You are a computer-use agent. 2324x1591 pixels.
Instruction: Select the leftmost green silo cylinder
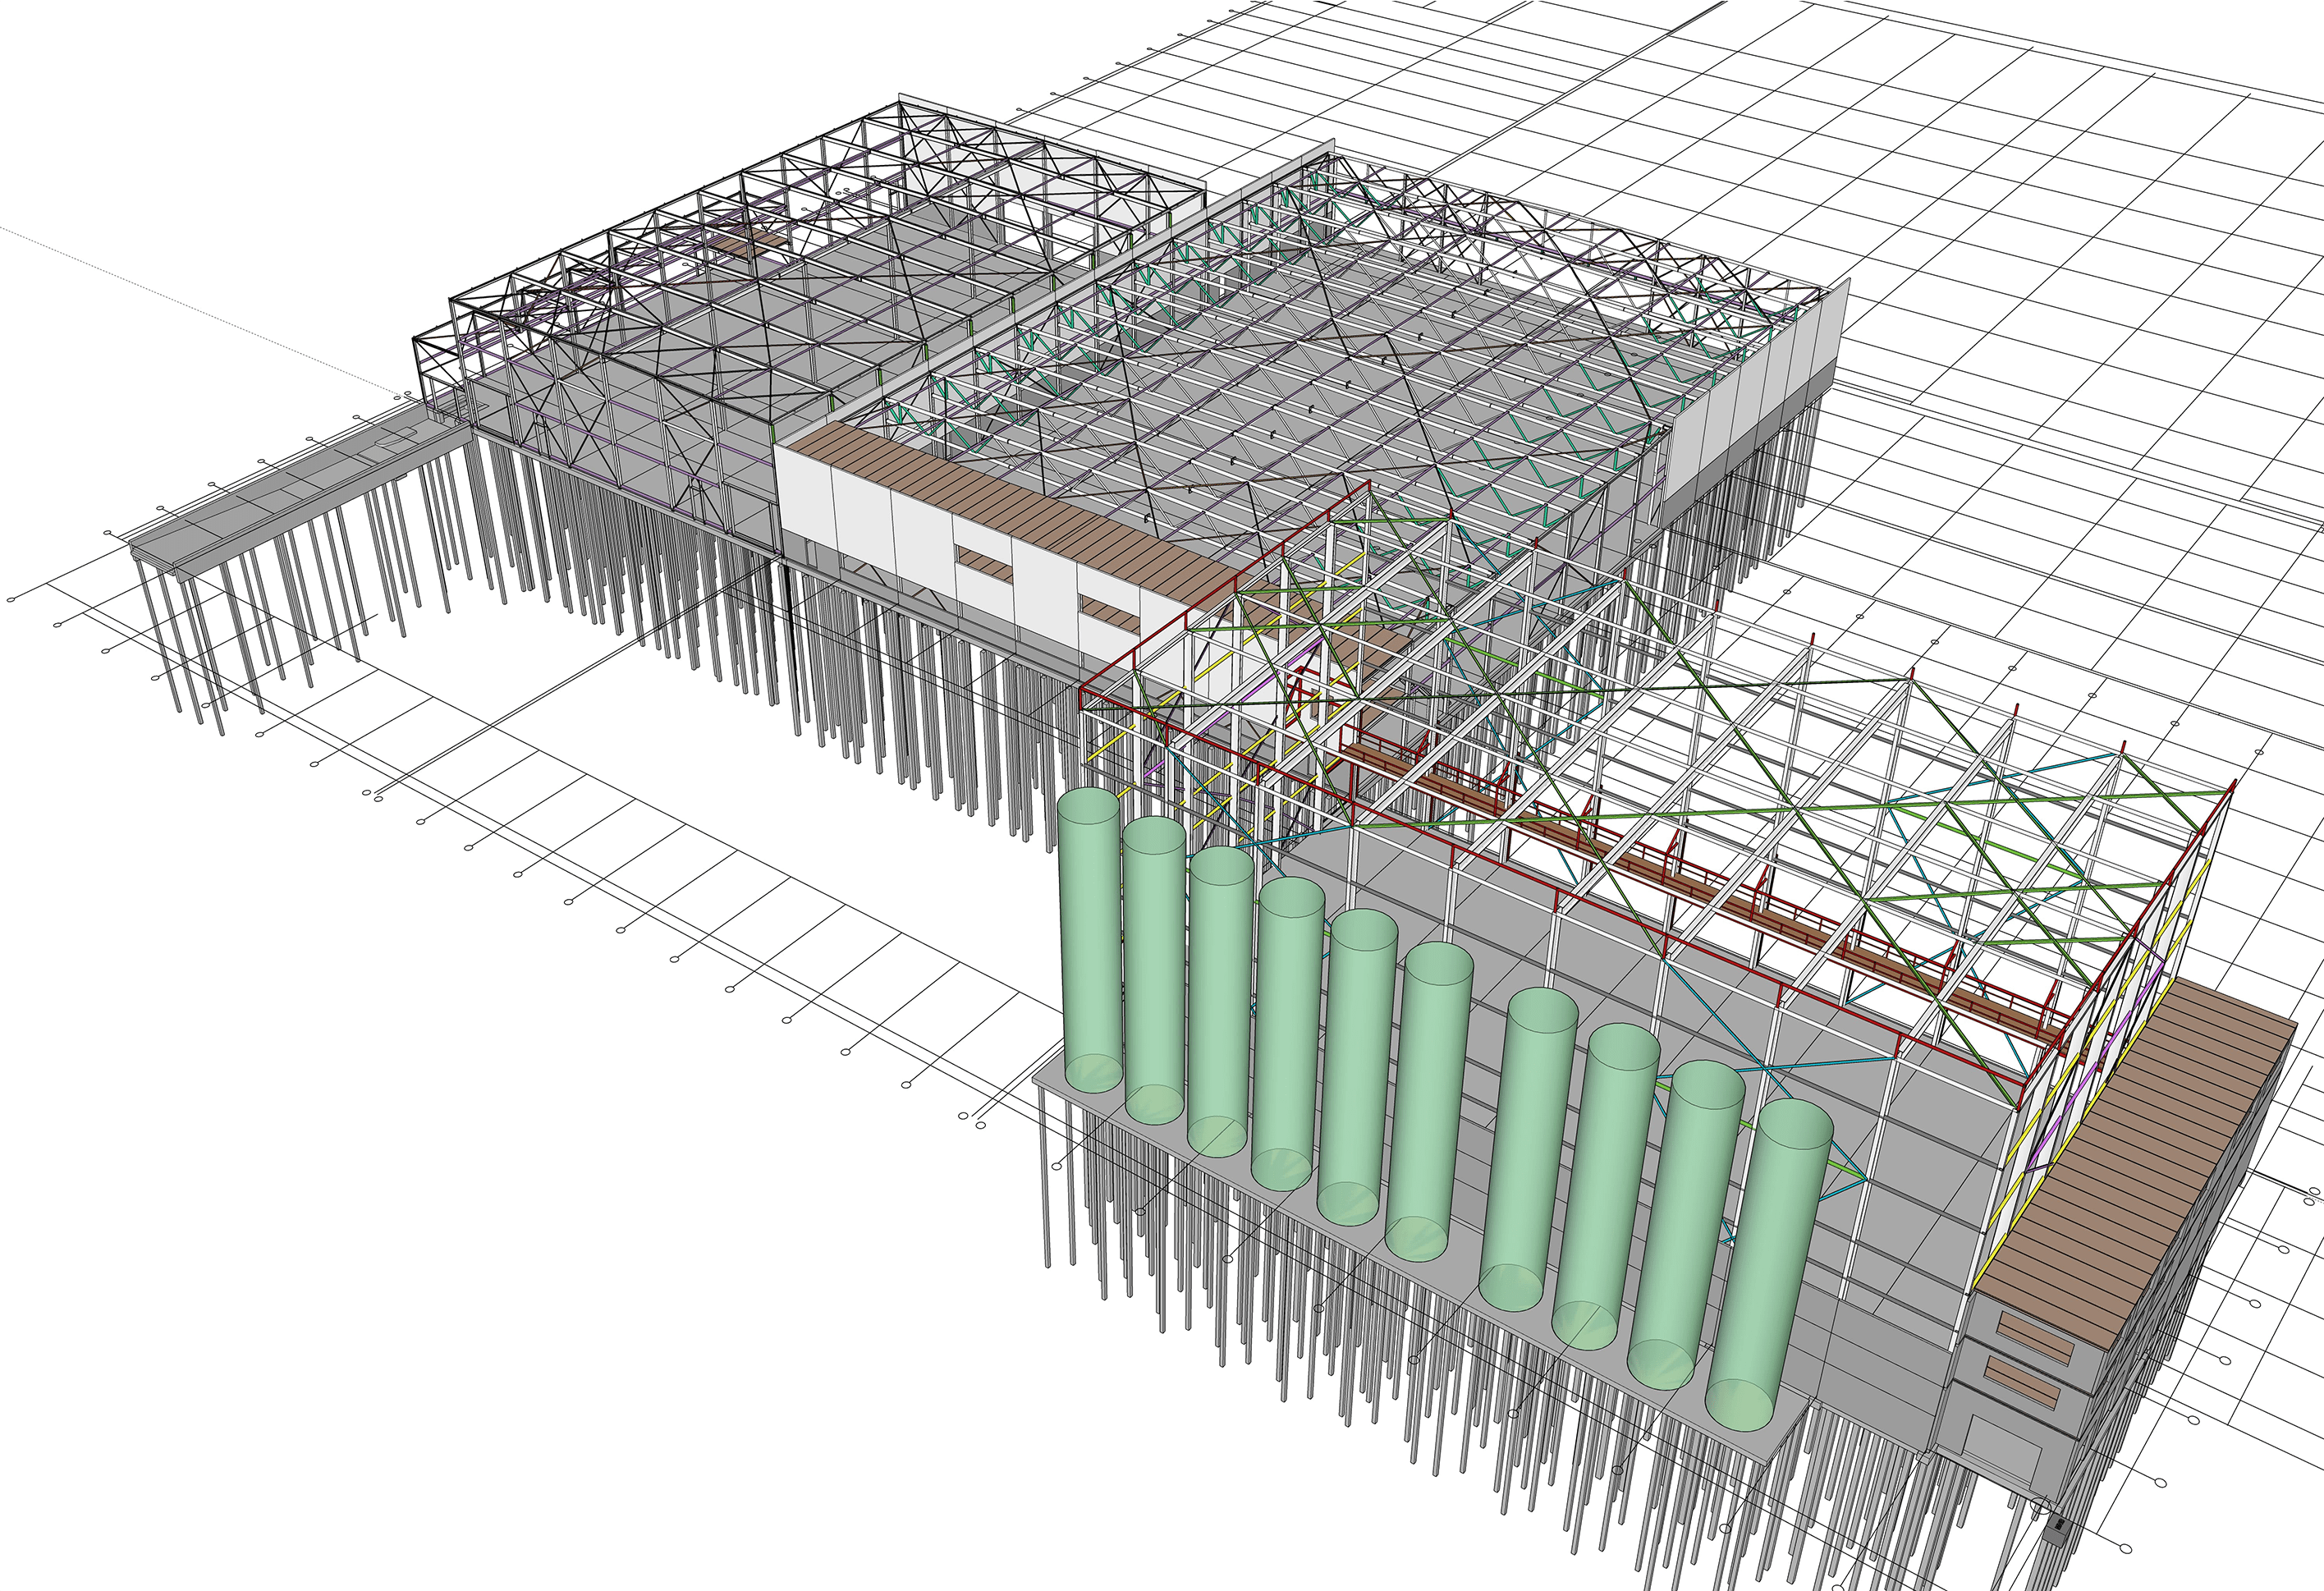[1090, 938]
